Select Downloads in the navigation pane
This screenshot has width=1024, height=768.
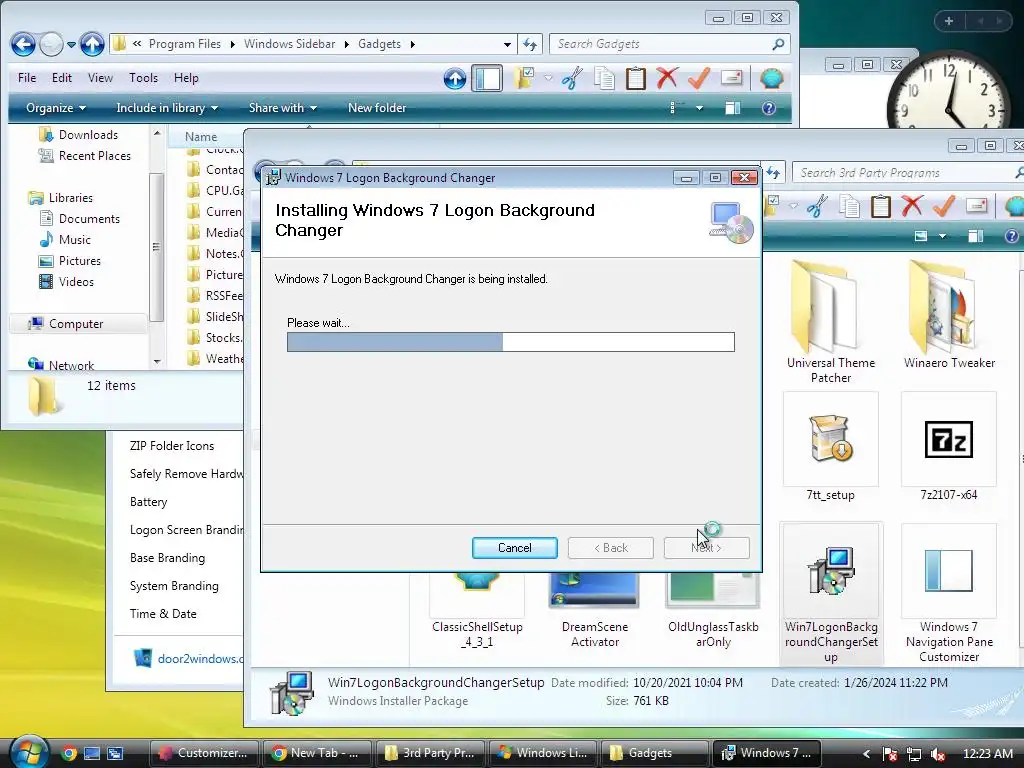[x=88, y=135]
